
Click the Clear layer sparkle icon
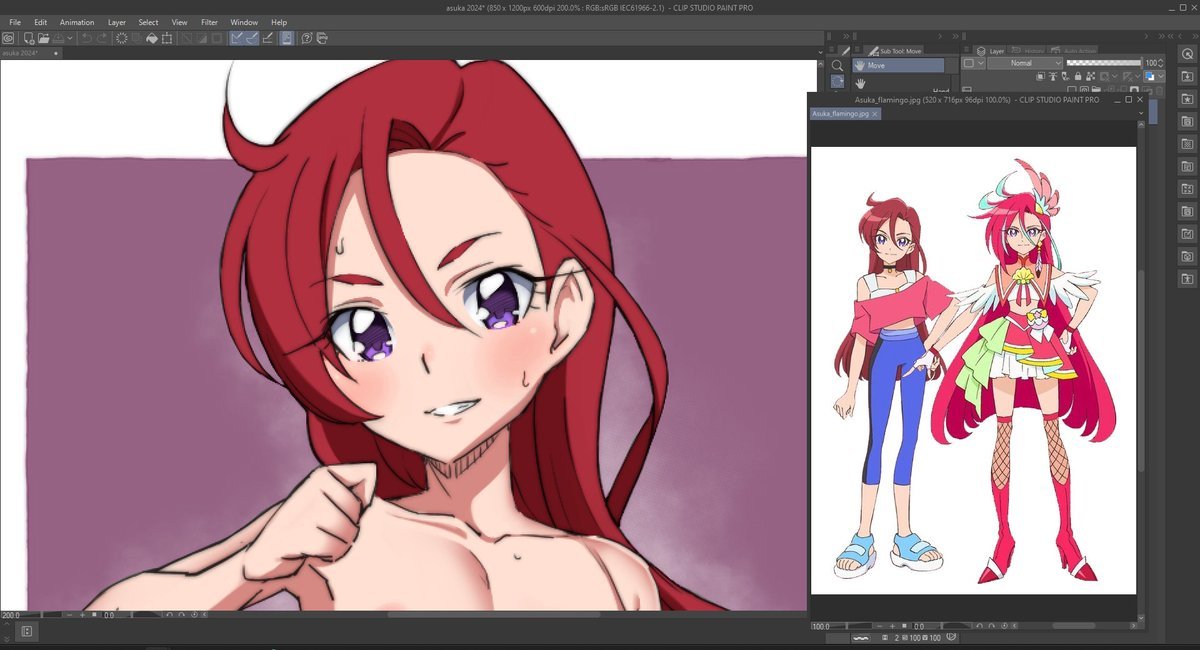point(122,38)
